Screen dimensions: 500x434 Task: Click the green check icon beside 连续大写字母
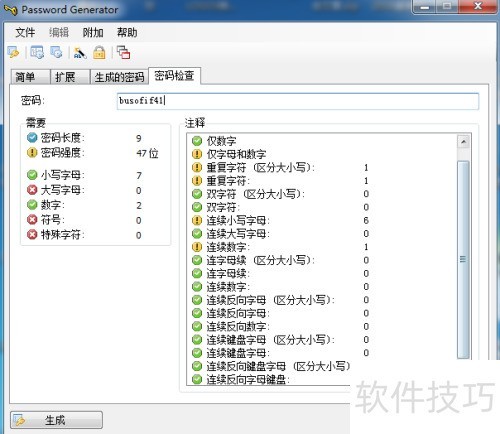click(x=197, y=233)
